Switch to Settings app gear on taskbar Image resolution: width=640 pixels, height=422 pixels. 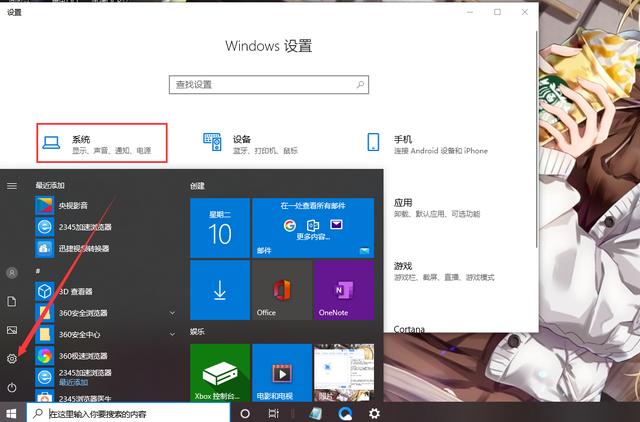[x=374, y=413]
